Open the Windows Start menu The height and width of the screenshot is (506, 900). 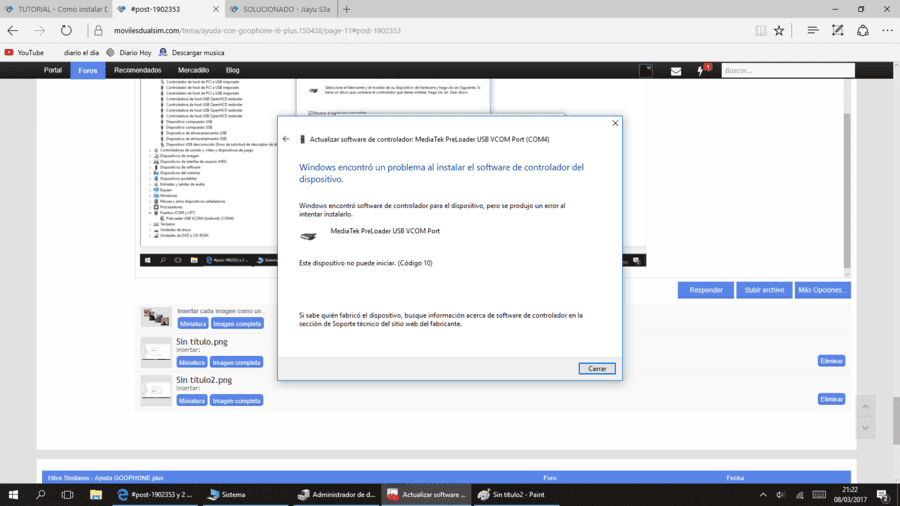[x=13, y=495]
